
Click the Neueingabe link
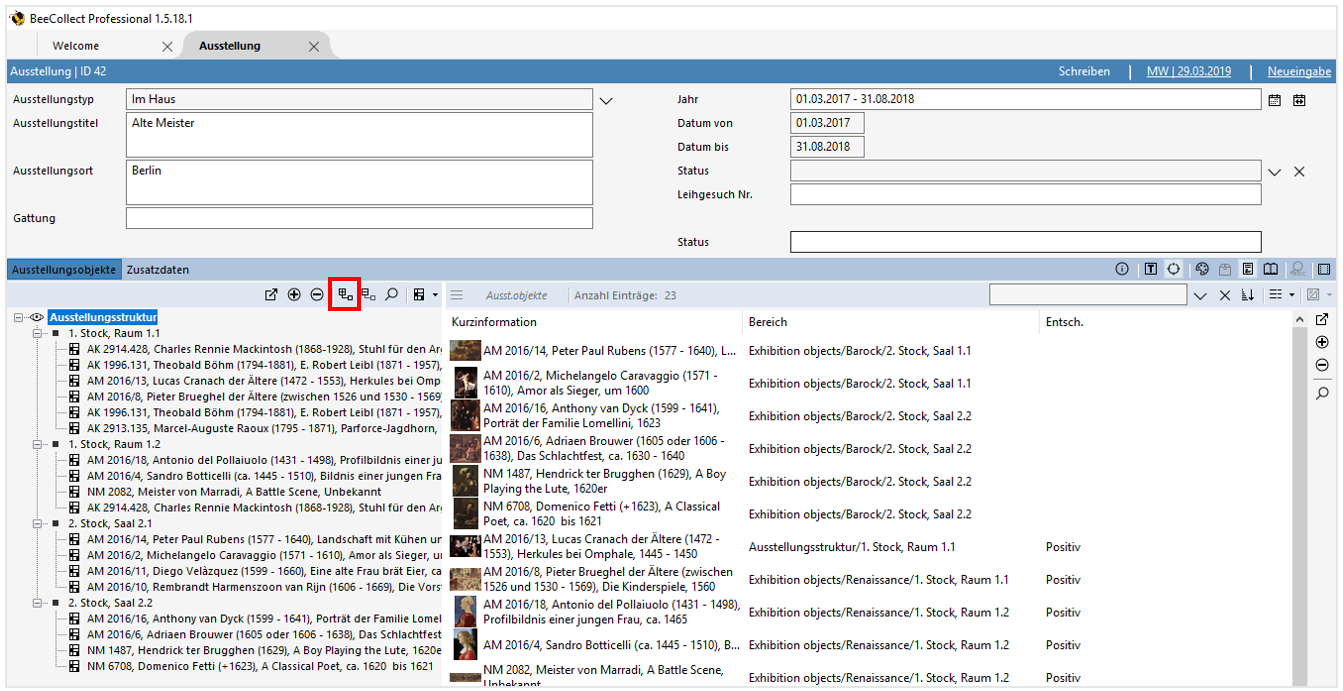coord(1299,71)
